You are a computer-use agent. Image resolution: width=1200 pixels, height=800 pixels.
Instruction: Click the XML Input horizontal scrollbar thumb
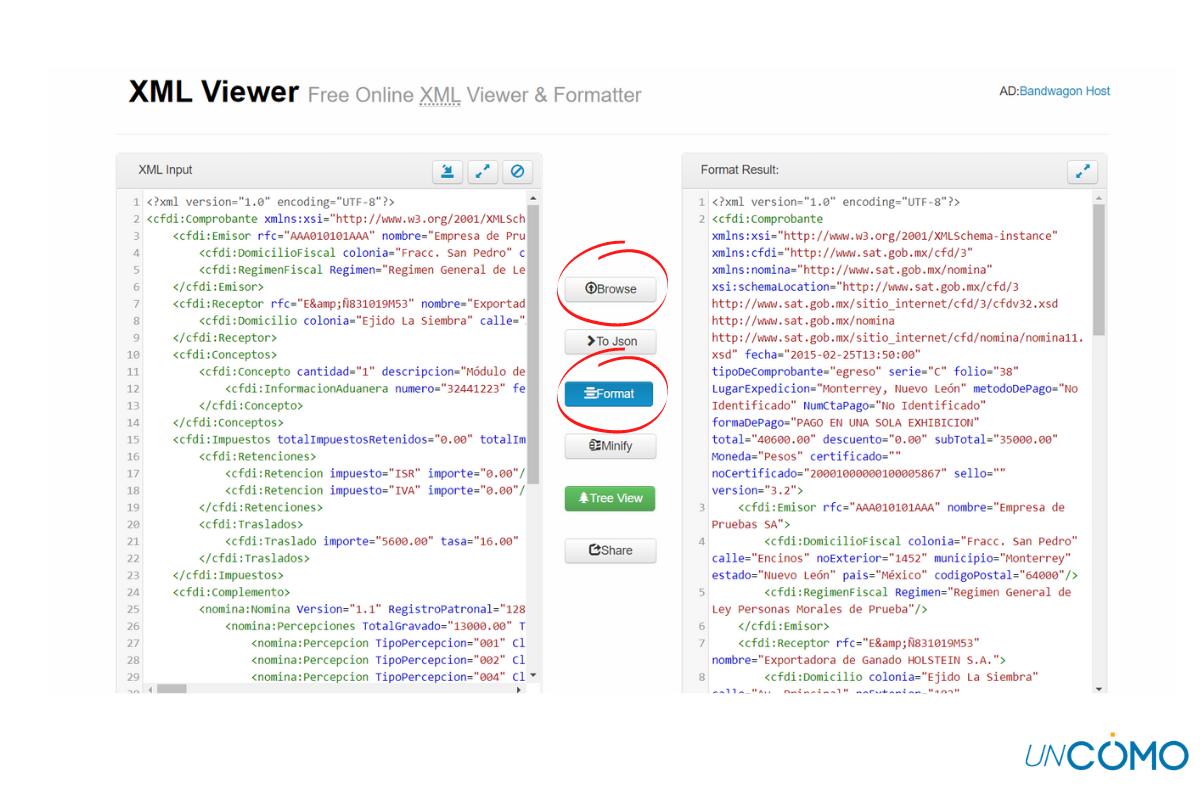click(x=172, y=689)
